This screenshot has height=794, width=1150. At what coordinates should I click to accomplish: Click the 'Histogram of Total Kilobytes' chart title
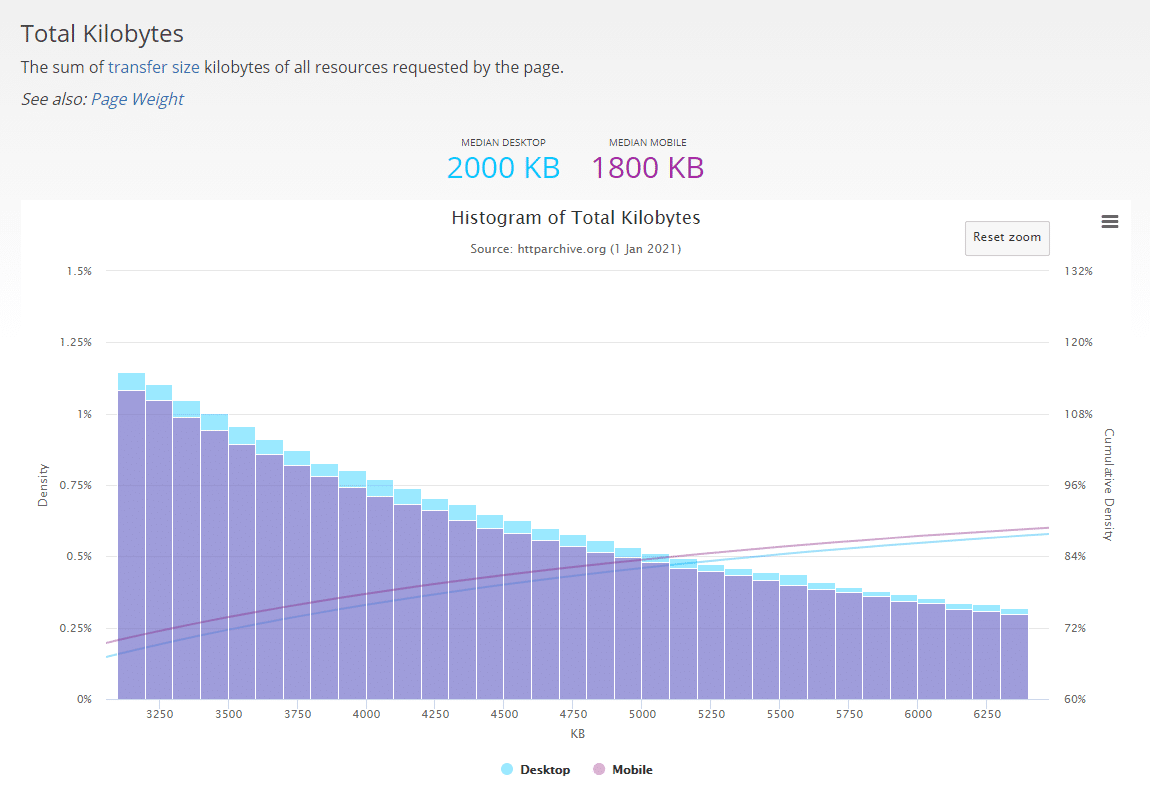tap(576, 218)
